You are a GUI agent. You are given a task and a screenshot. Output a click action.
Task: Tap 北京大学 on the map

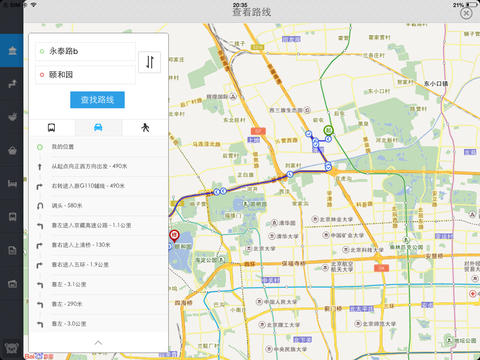[261, 248]
